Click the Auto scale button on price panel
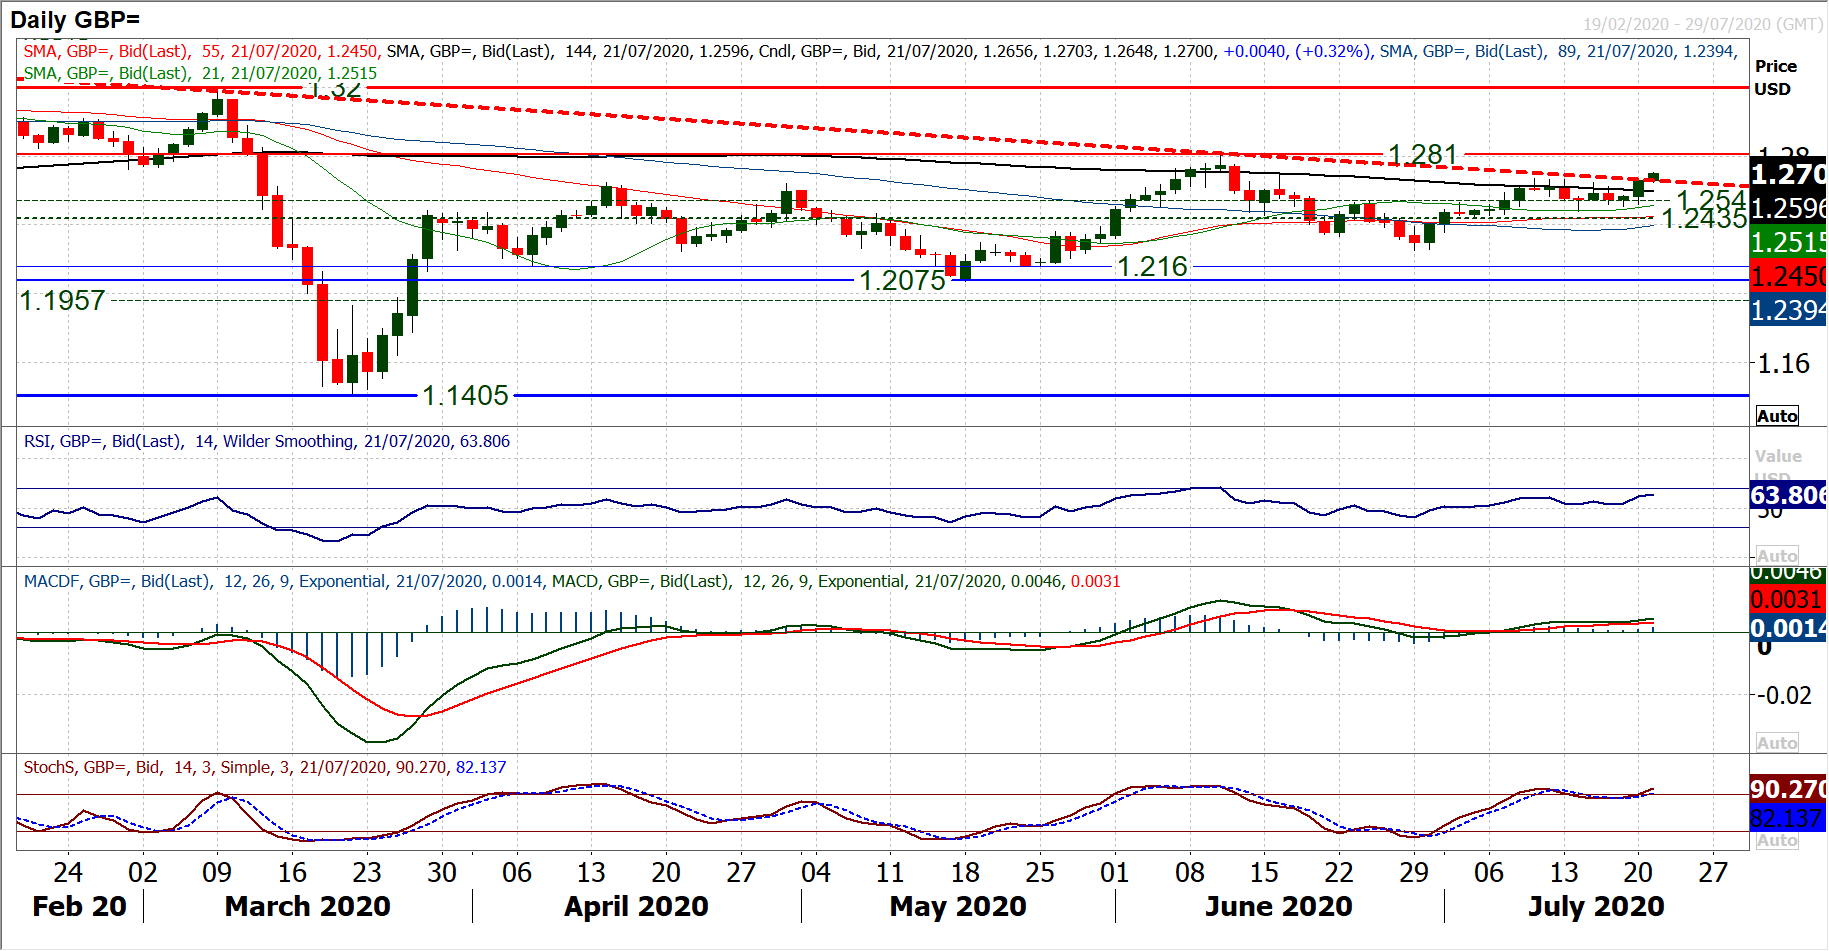This screenshot has height=951, width=1829. [1776, 416]
